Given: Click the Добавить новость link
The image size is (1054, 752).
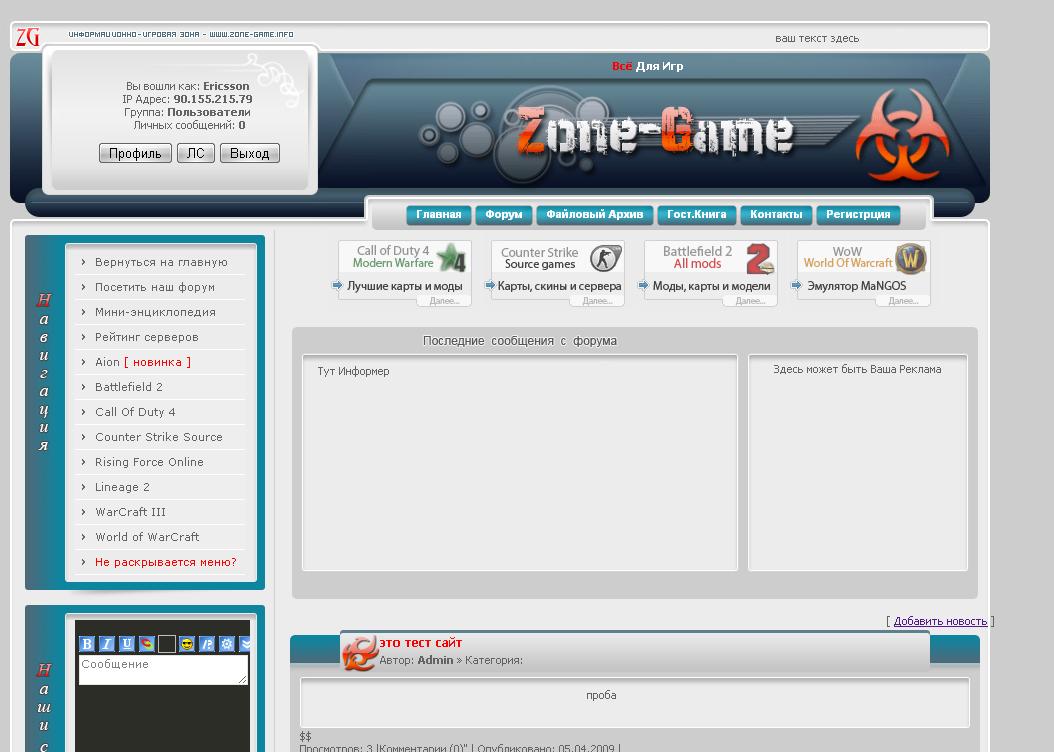Looking at the screenshot, I should pos(940,621).
